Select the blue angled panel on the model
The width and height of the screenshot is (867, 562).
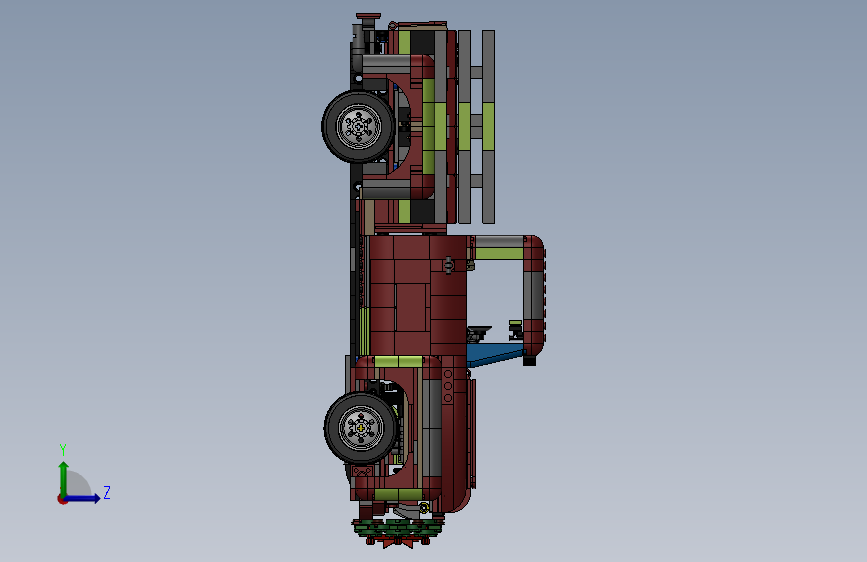click(x=495, y=354)
